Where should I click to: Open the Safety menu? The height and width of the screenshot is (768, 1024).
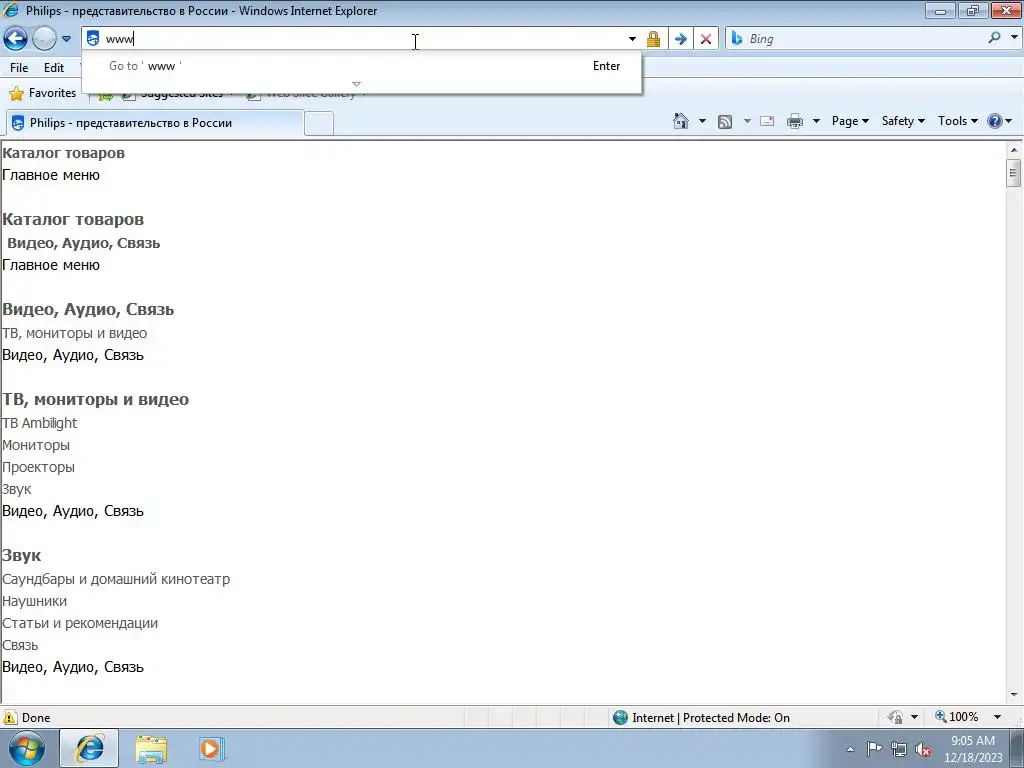coord(903,121)
